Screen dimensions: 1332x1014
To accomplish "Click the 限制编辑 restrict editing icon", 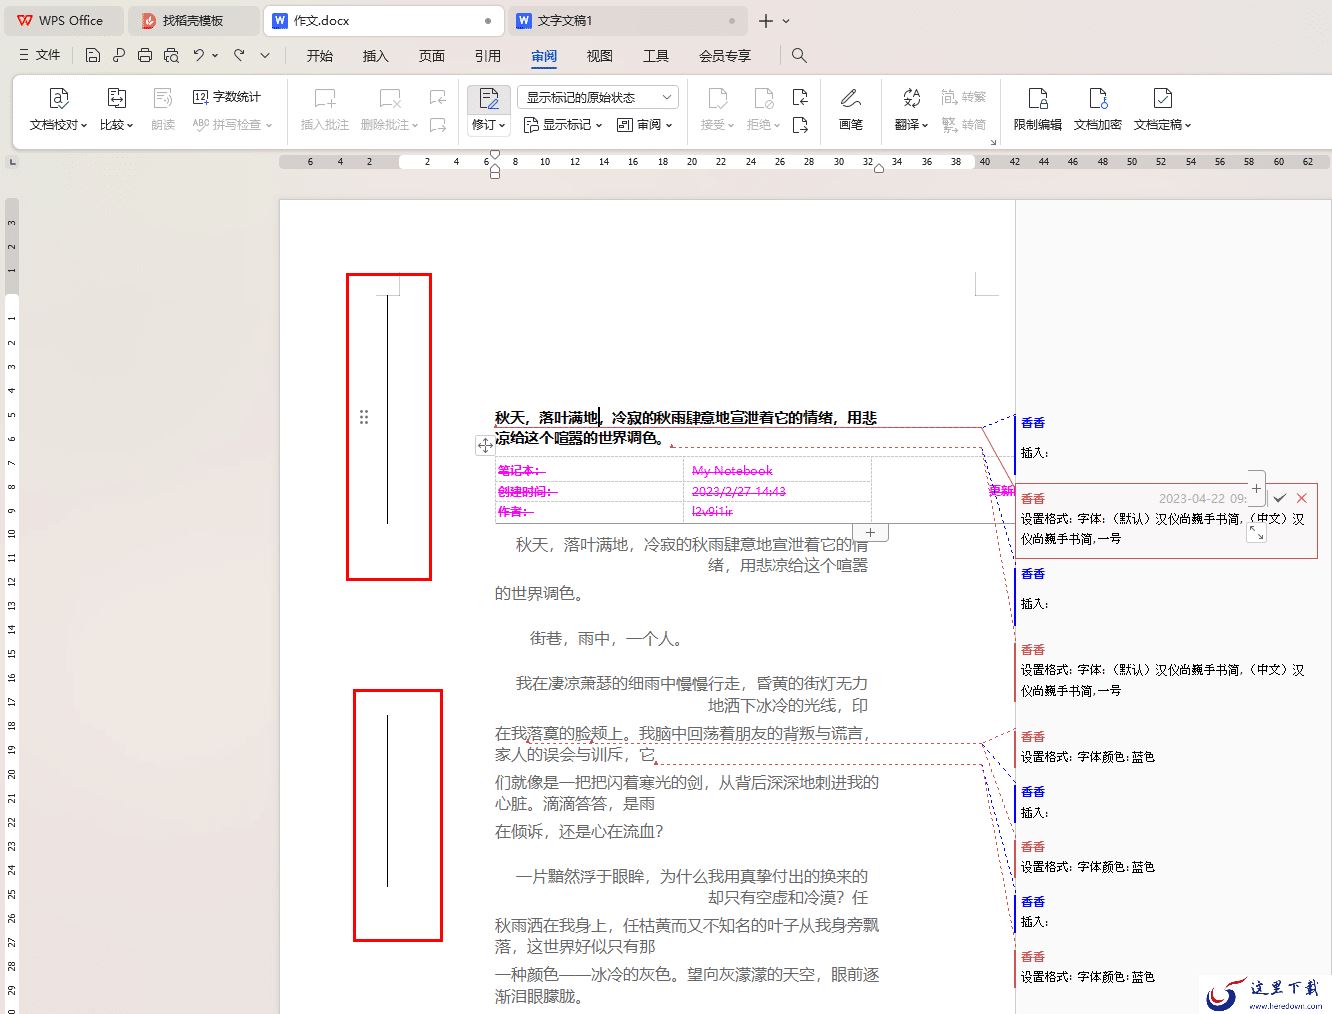I will tap(1038, 98).
